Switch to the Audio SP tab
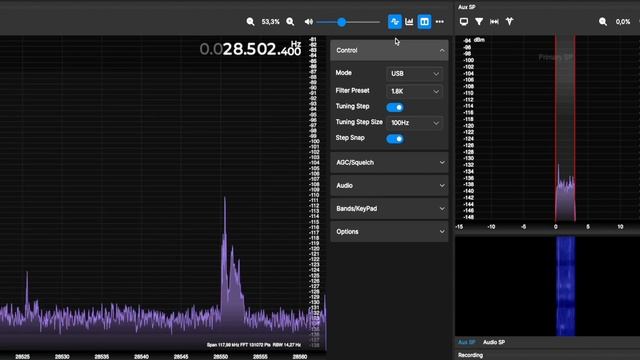 494,342
